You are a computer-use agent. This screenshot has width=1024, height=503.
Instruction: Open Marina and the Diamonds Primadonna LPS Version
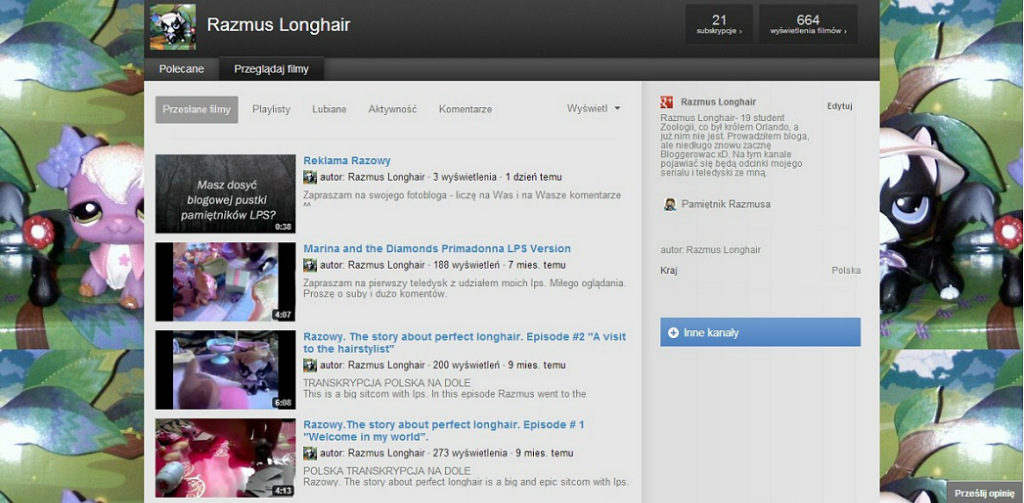click(437, 249)
